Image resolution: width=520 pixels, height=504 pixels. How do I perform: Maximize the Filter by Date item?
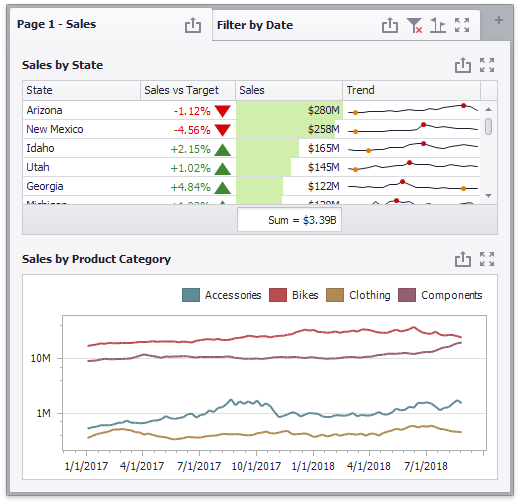pyautogui.click(x=462, y=25)
